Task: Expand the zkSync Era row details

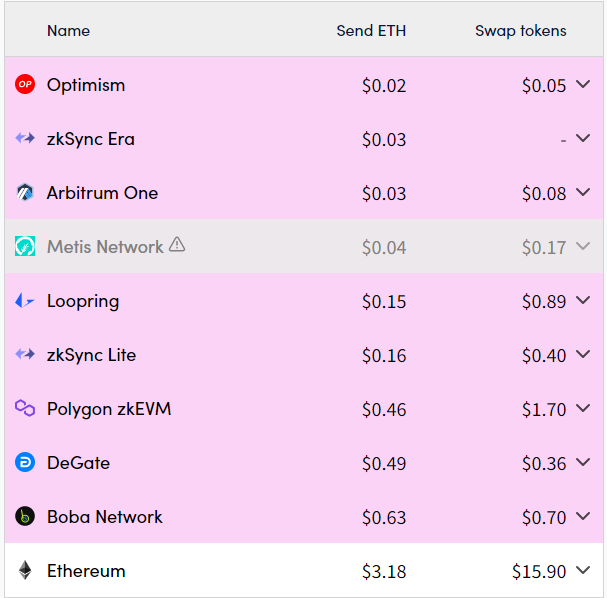Action: tap(583, 137)
